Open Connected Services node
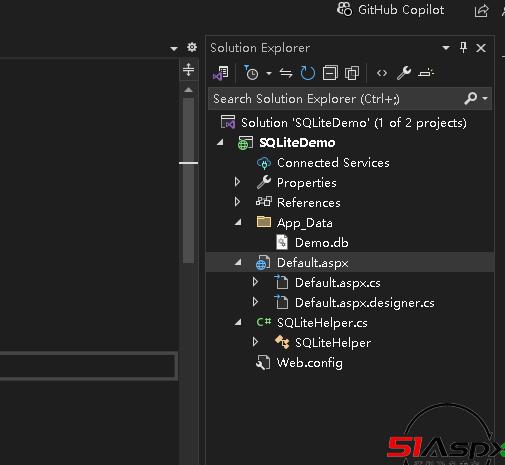Image resolution: width=505 pixels, height=465 pixels. click(333, 163)
